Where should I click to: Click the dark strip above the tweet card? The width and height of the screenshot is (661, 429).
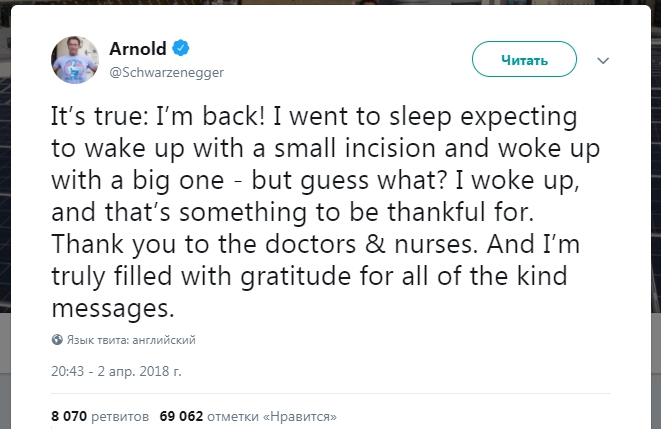(330, 2)
